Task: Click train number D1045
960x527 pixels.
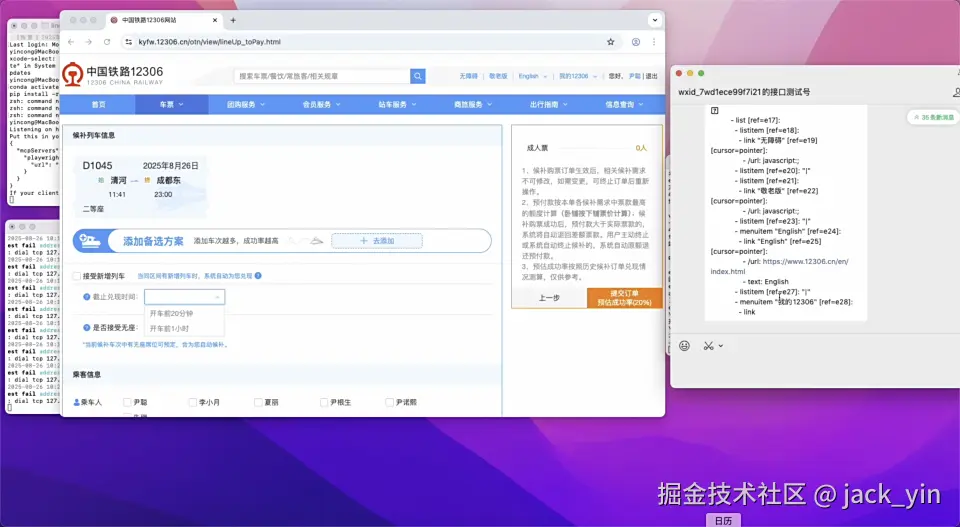Action: (97, 166)
